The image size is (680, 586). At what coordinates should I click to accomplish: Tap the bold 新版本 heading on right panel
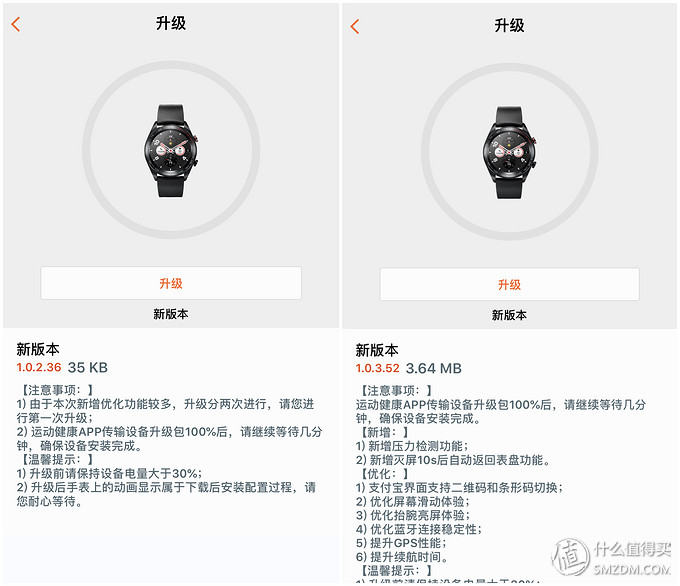pos(377,350)
